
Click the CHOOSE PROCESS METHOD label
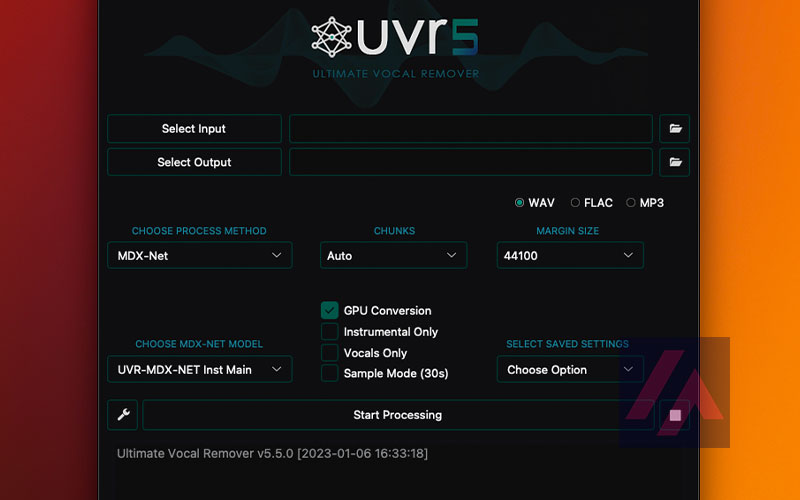point(199,231)
